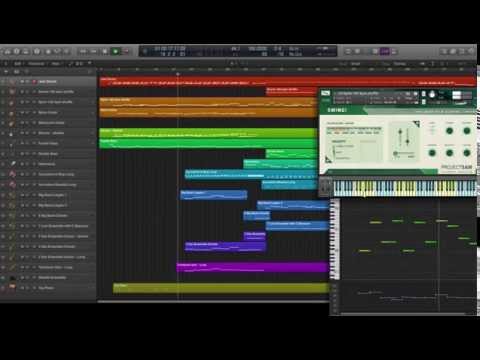Toggle the metronome beside the count-in button

394,51
